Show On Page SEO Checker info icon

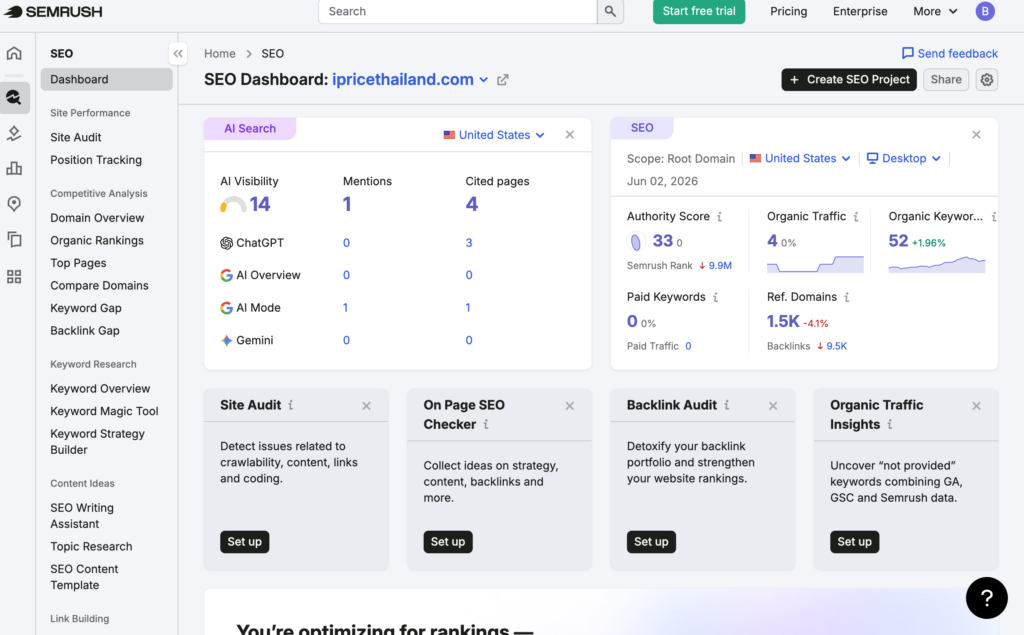coord(486,425)
